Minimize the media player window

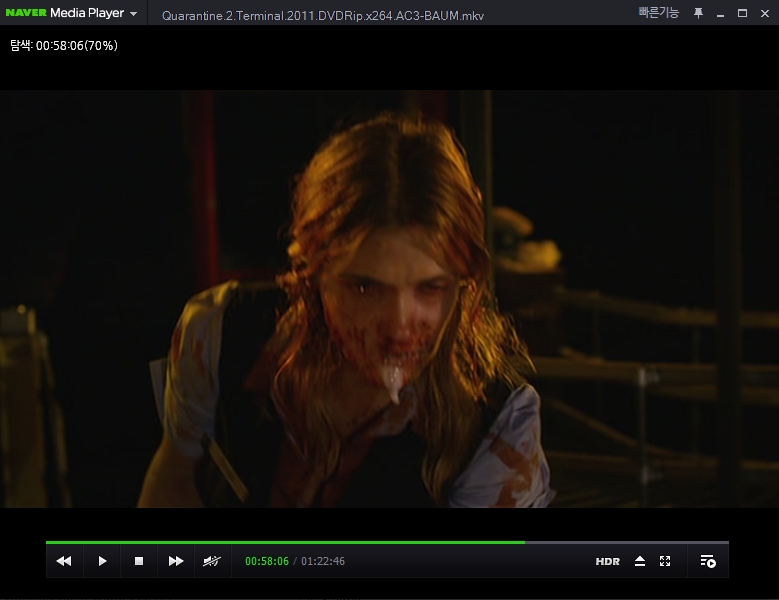coord(720,13)
